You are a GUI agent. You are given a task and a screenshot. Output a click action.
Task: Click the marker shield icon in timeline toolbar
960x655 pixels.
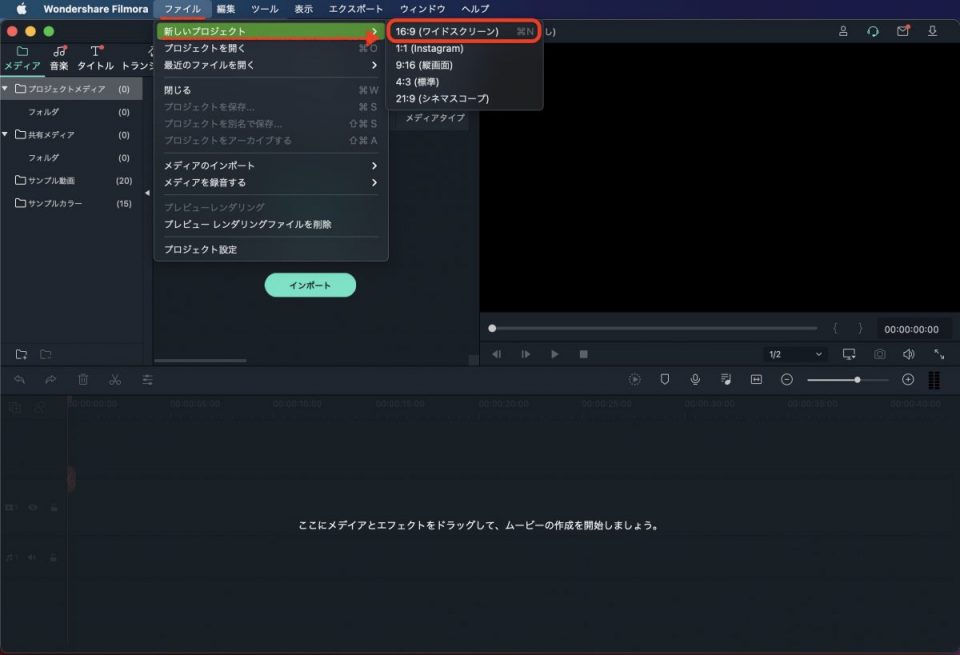coord(664,380)
